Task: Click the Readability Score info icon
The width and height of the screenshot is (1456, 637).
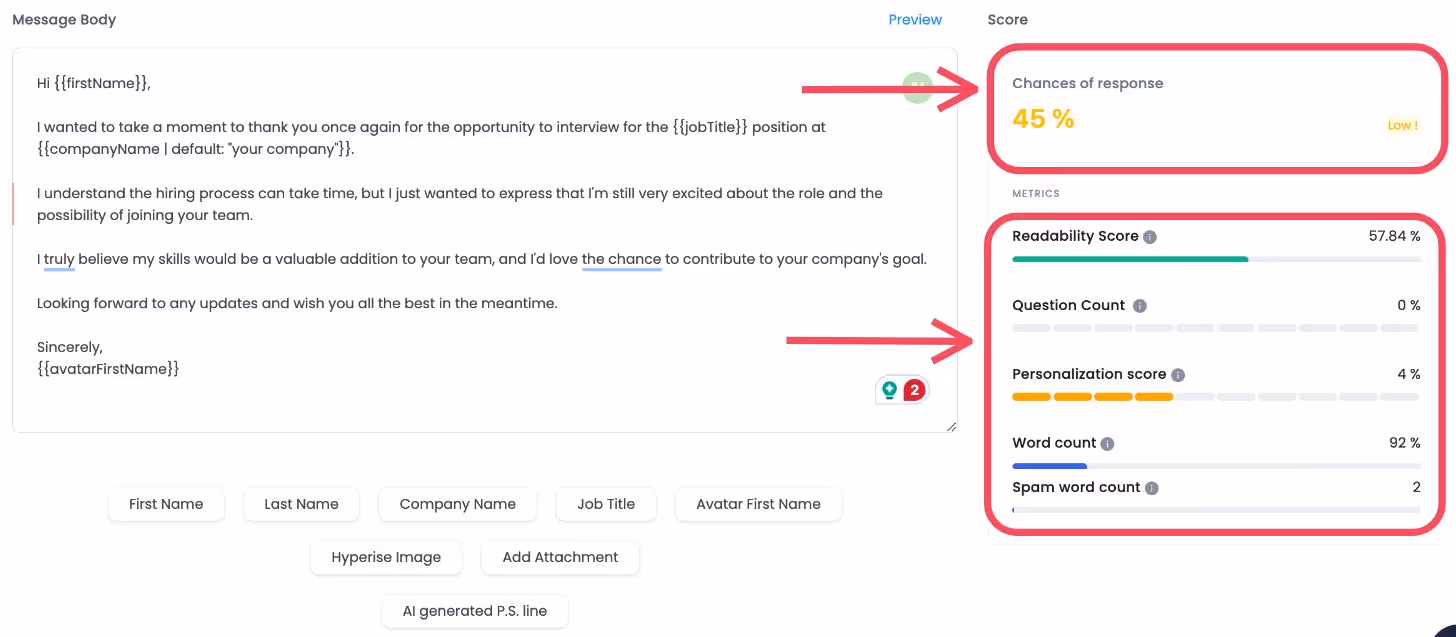Action: click(1149, 236)
